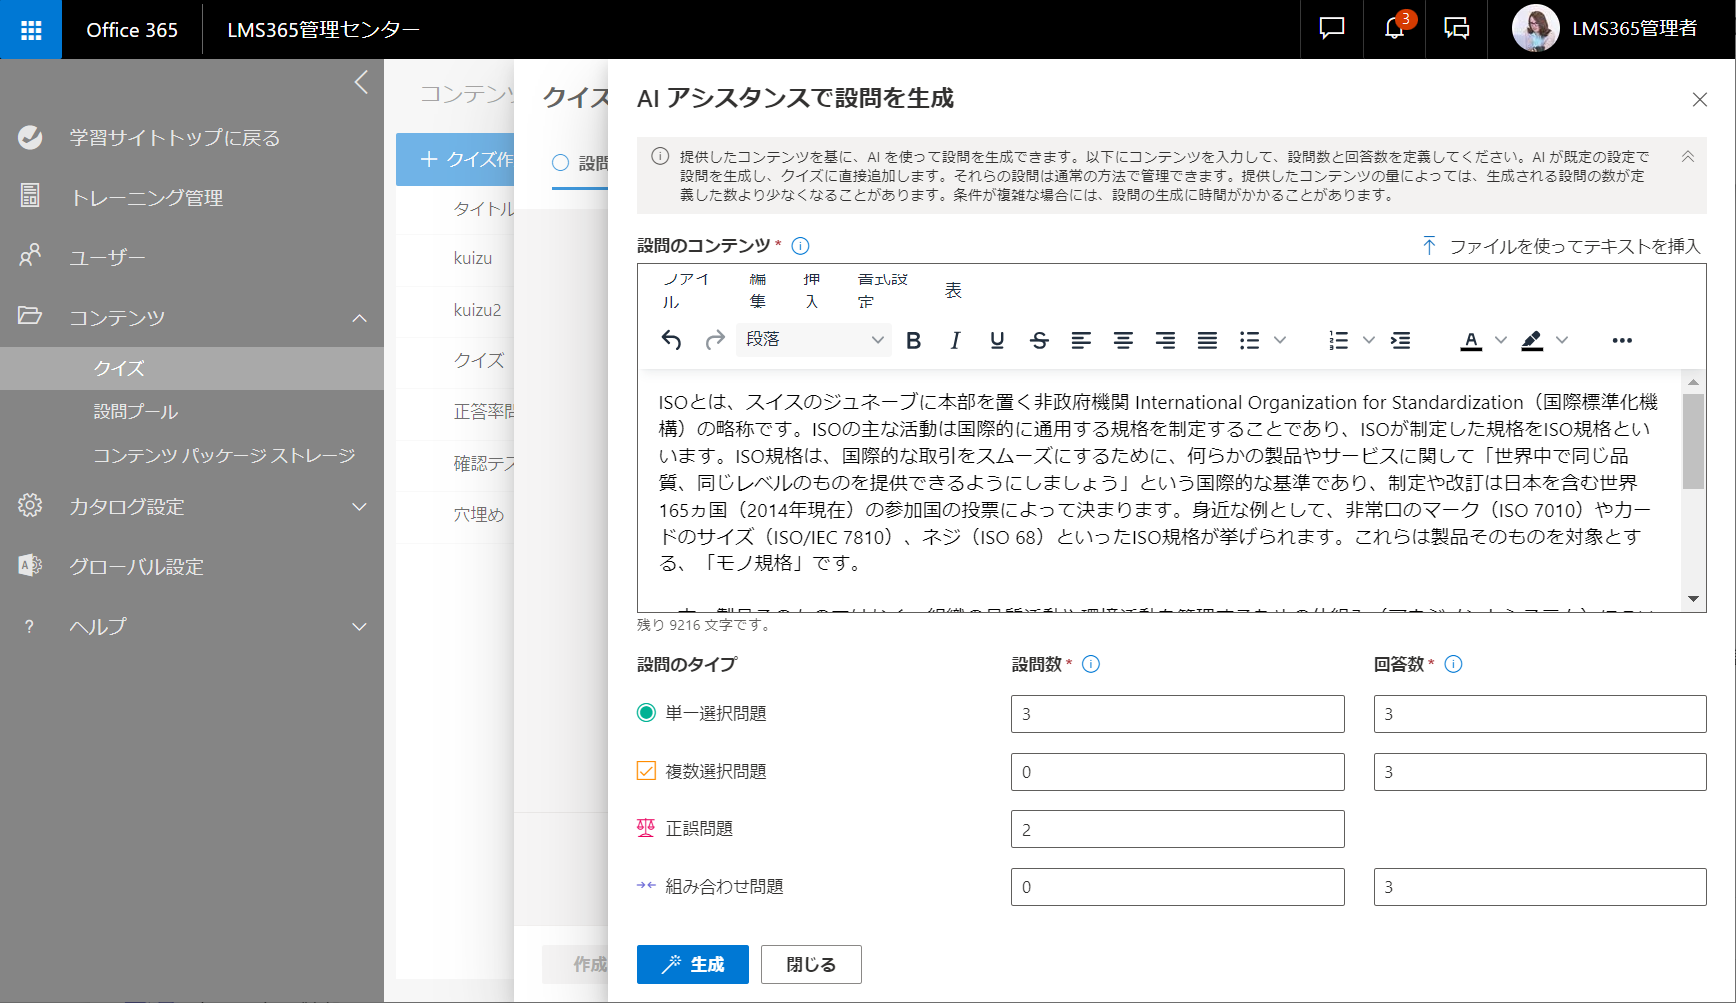Screen dimensions: 1736x1003
Task: Click the 閉じる button
Action: pyautogui.click(x=811, y=964)
